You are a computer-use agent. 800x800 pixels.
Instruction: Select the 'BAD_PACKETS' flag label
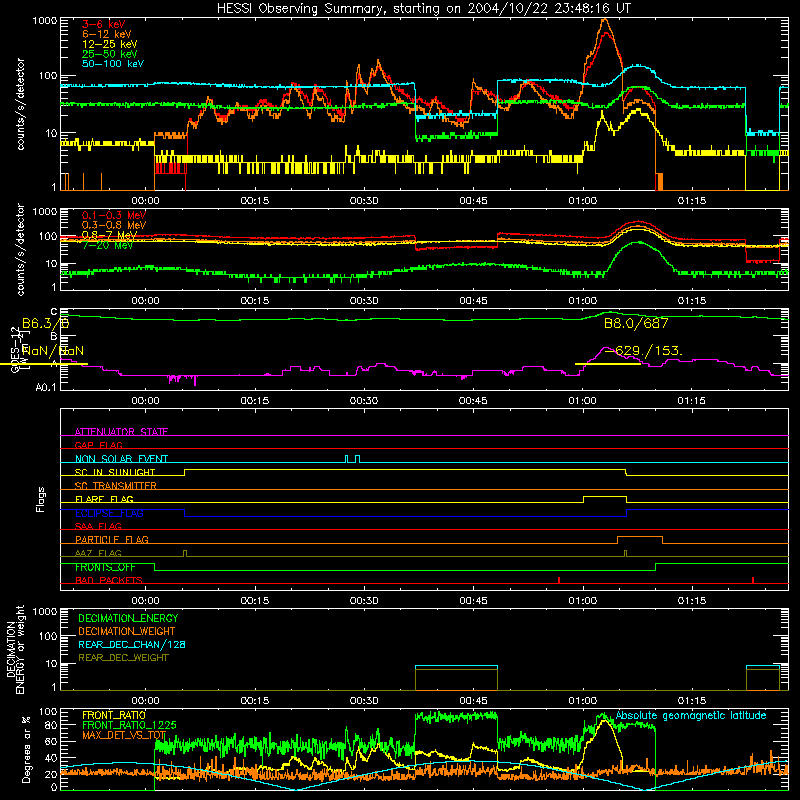click(x=108, y=580)
